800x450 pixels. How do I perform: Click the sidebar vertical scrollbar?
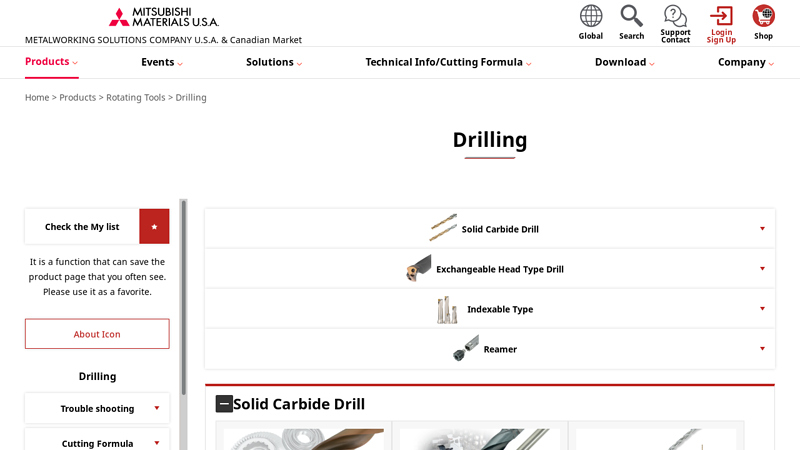click(x=184, y=297)
